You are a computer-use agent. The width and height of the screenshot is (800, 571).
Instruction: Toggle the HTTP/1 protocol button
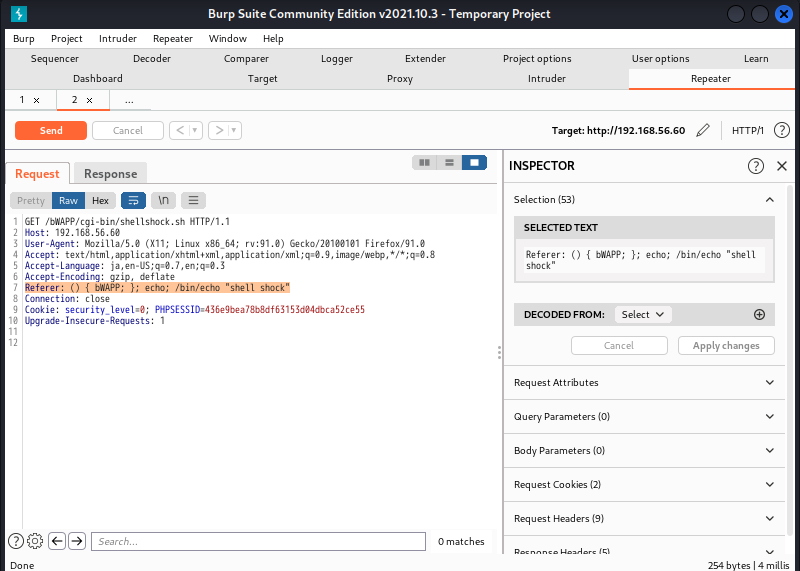tap(747, 131)
